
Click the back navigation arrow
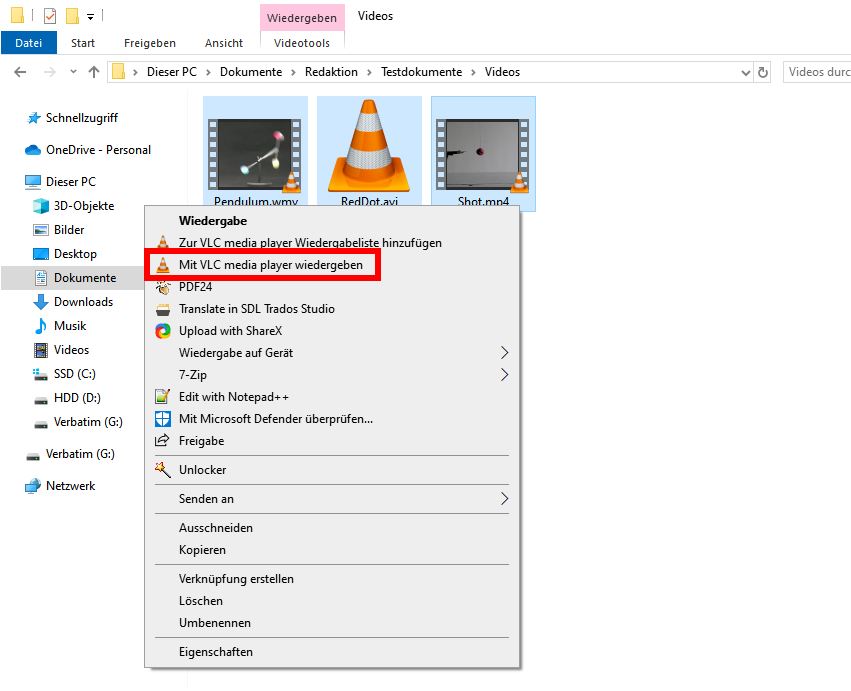coord(21,72)
